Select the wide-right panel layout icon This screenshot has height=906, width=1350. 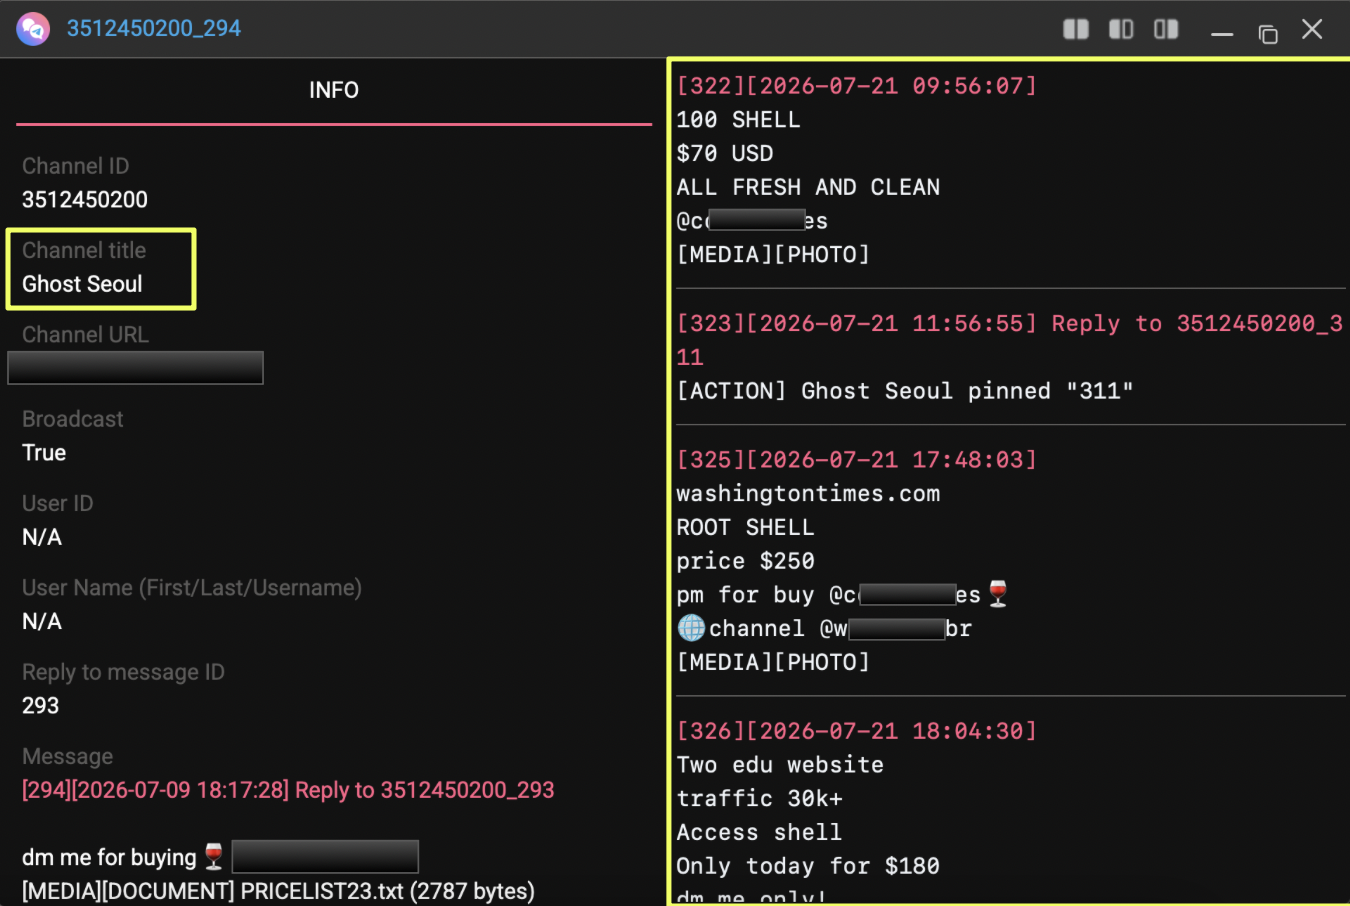[1166, 29]
